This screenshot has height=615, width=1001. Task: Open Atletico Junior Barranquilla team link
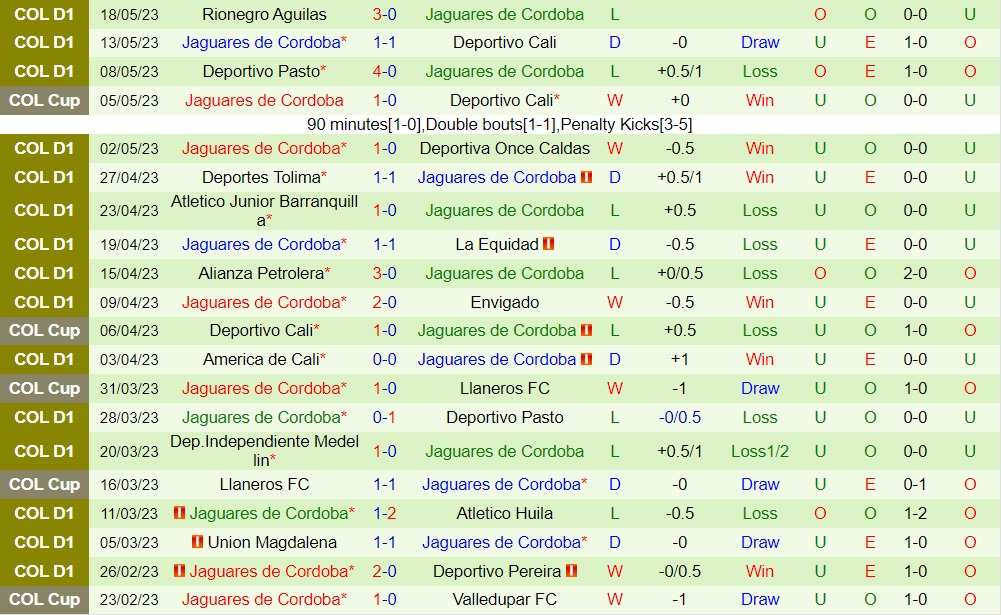(x=264, y=210)
